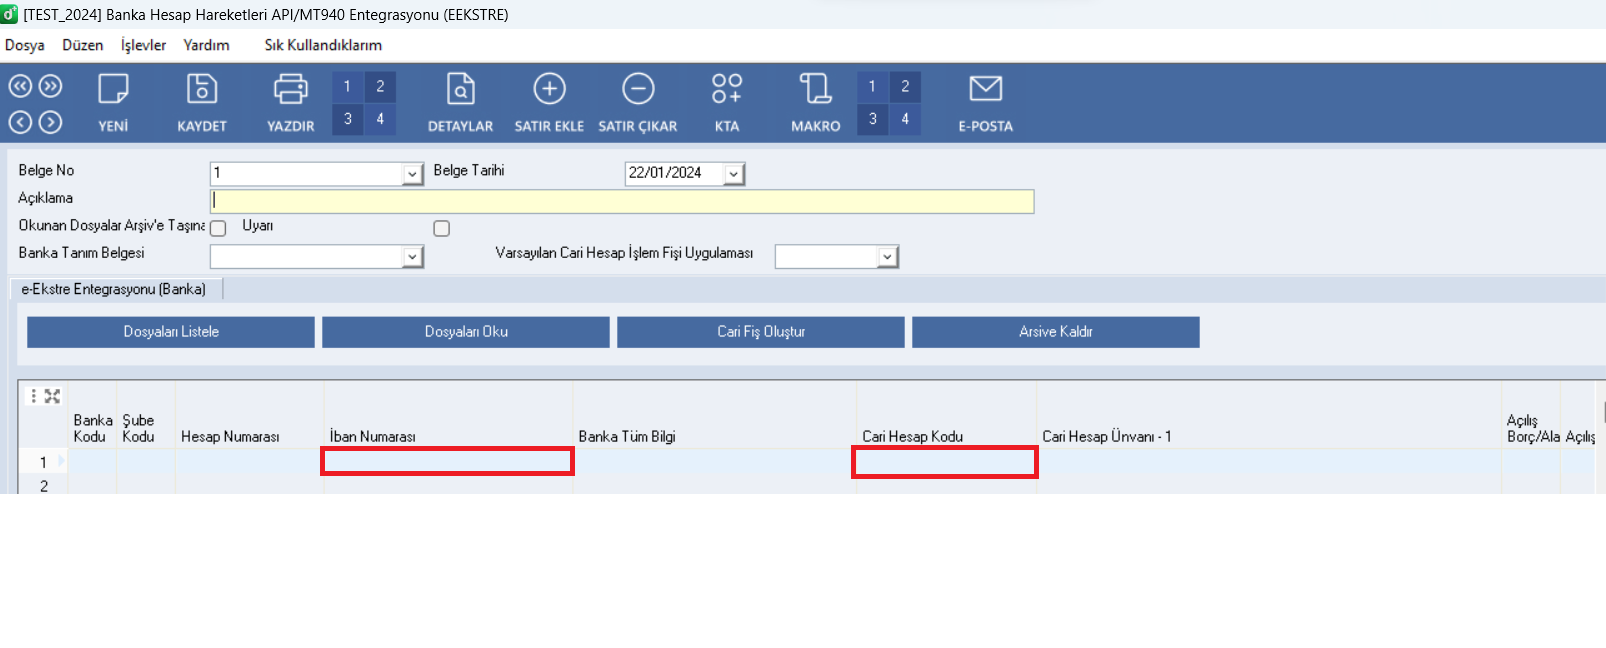The image size is (1606, 648).
Task: Expand grid with the arrows icon
Action: tap(53, 396)
